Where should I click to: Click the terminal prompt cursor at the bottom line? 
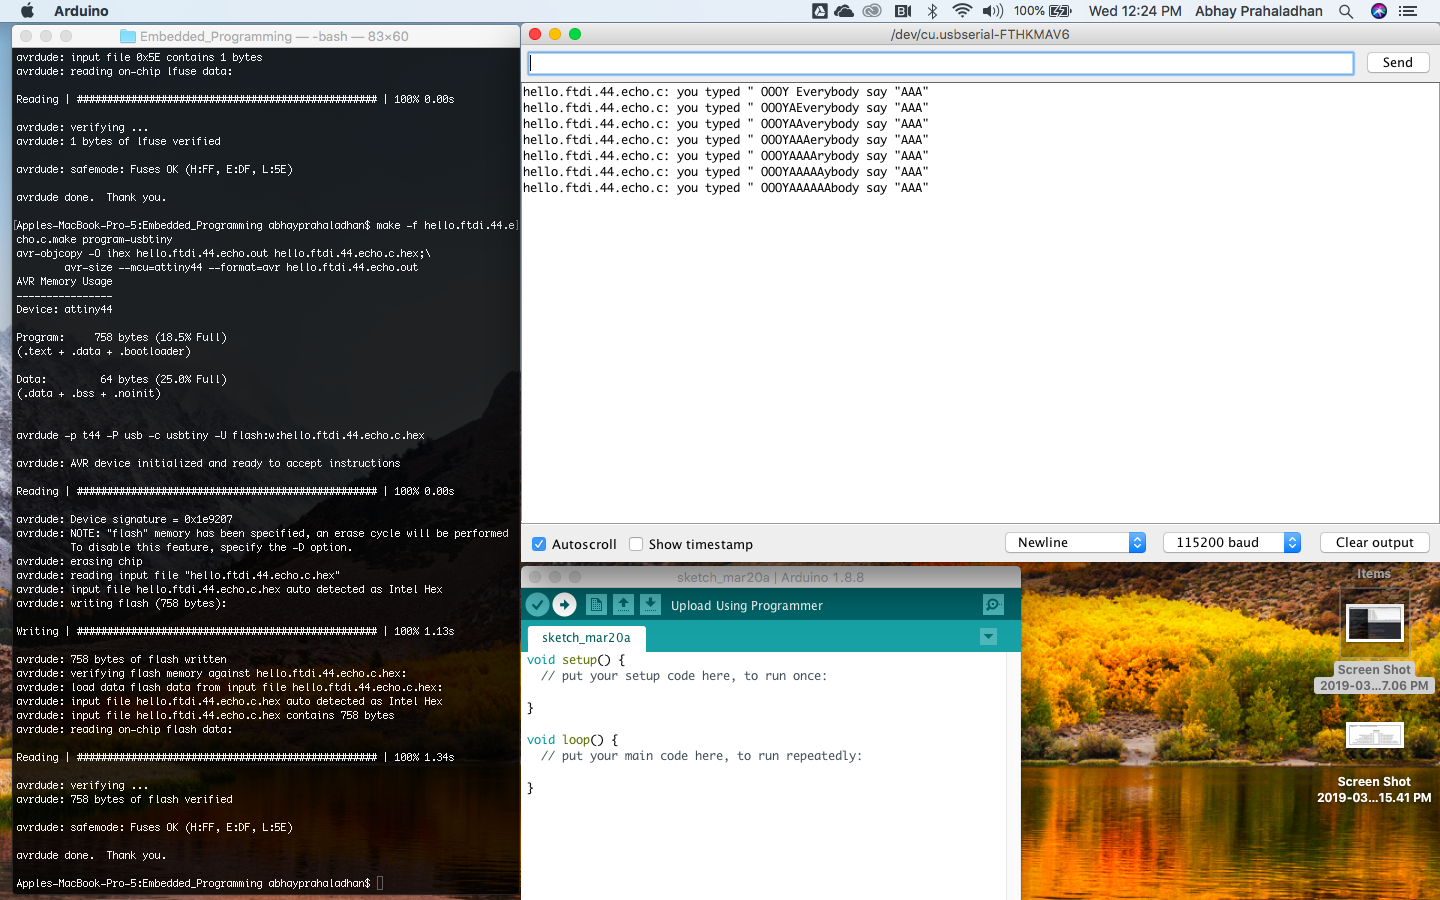(x=380, y=883)
